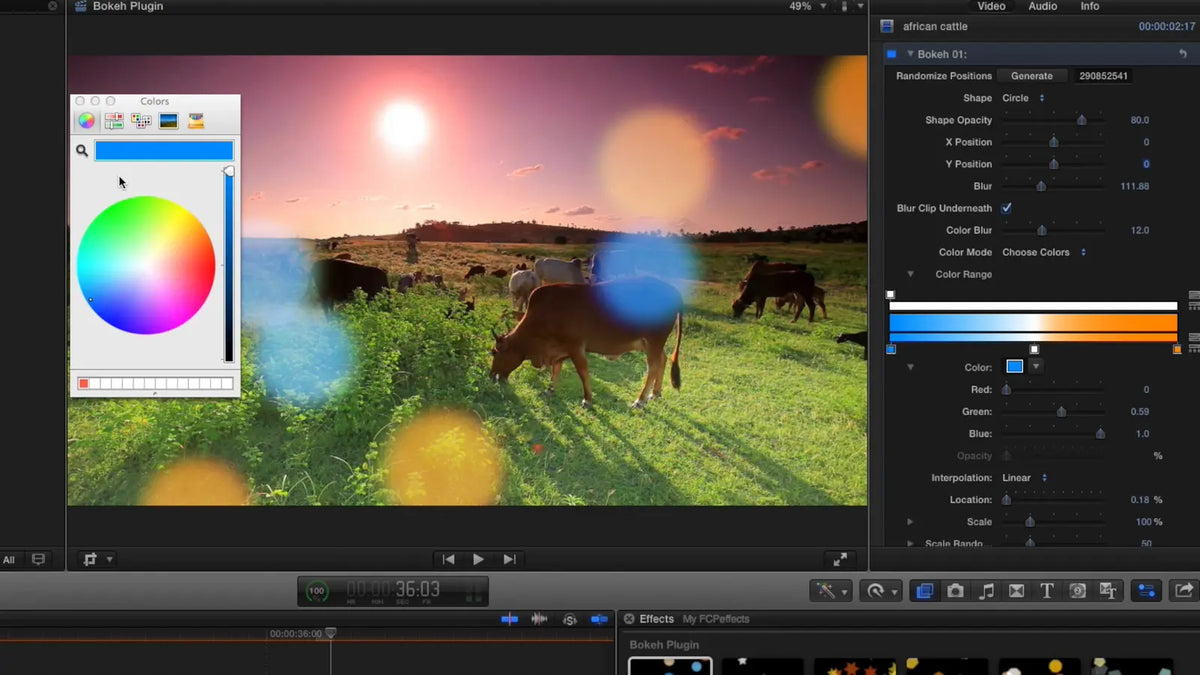Open the Generators browser icon
The width and height of the screenshot is (1200, 675).
point(1078,591)
